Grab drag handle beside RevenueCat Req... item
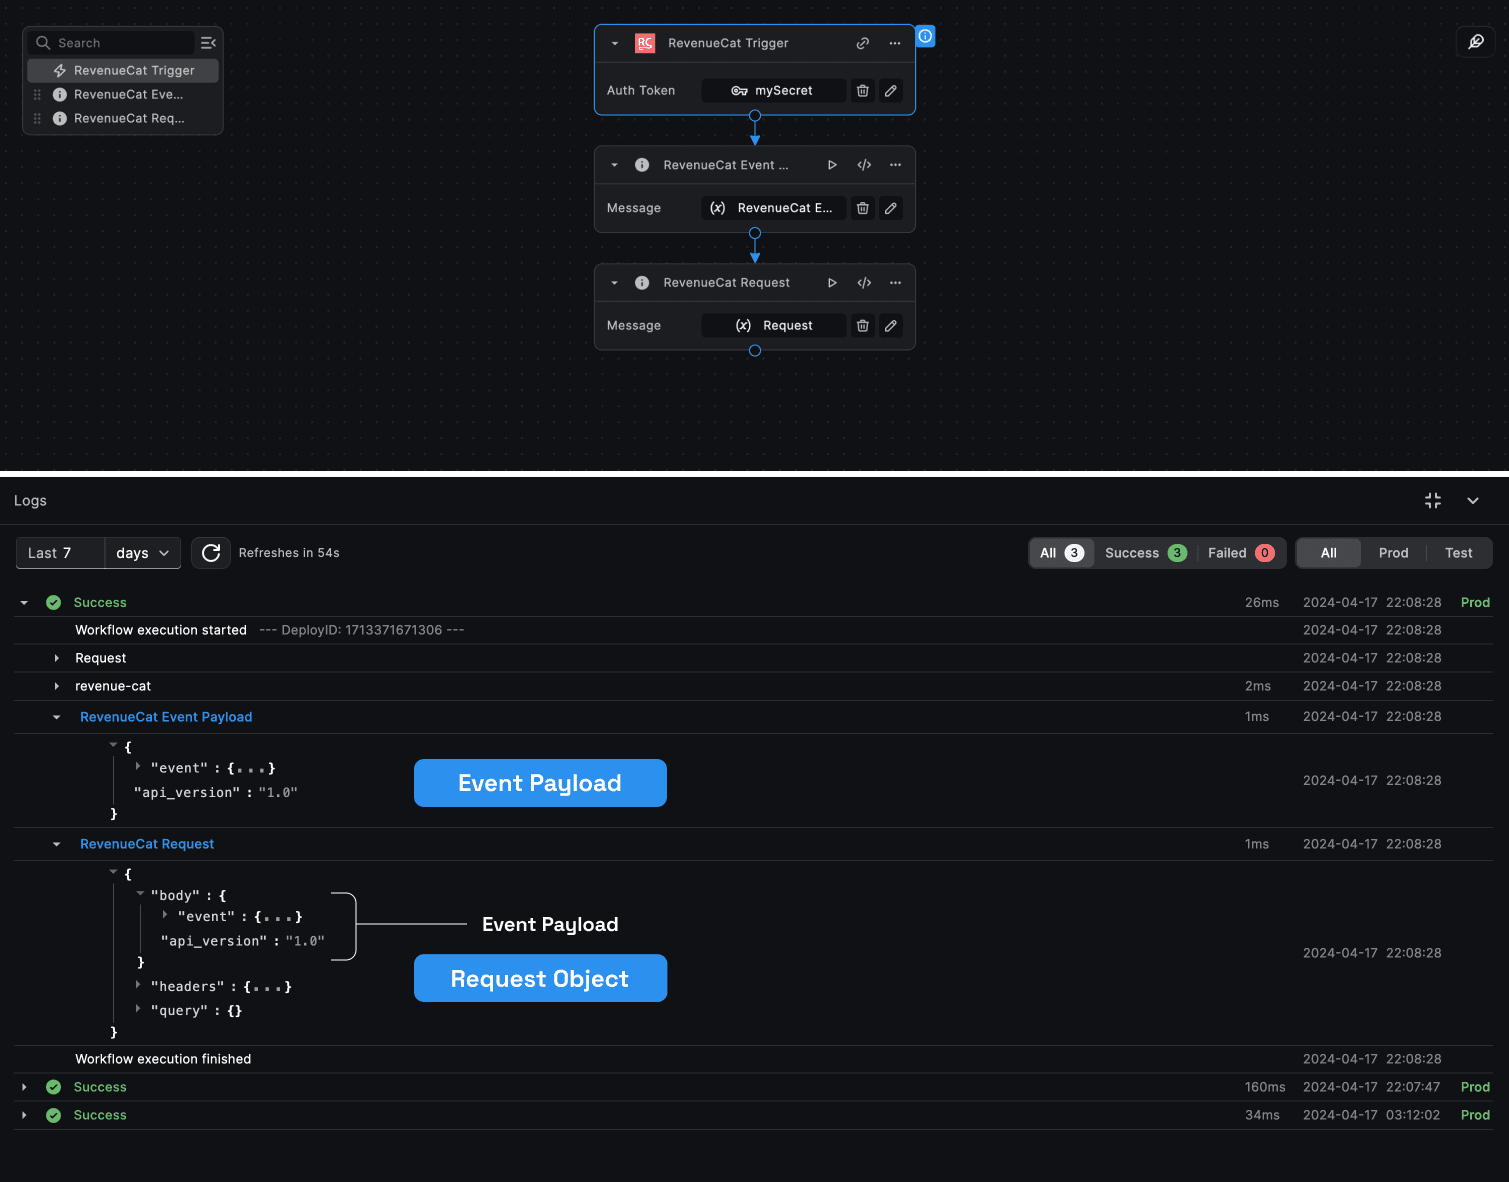This screenshot has height=1182, width=1509. [x=37, y=119]
